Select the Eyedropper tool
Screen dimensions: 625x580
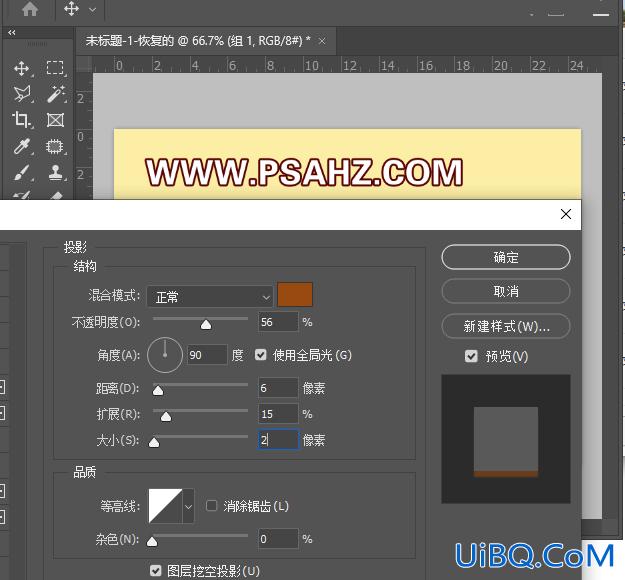click(22, 146)
